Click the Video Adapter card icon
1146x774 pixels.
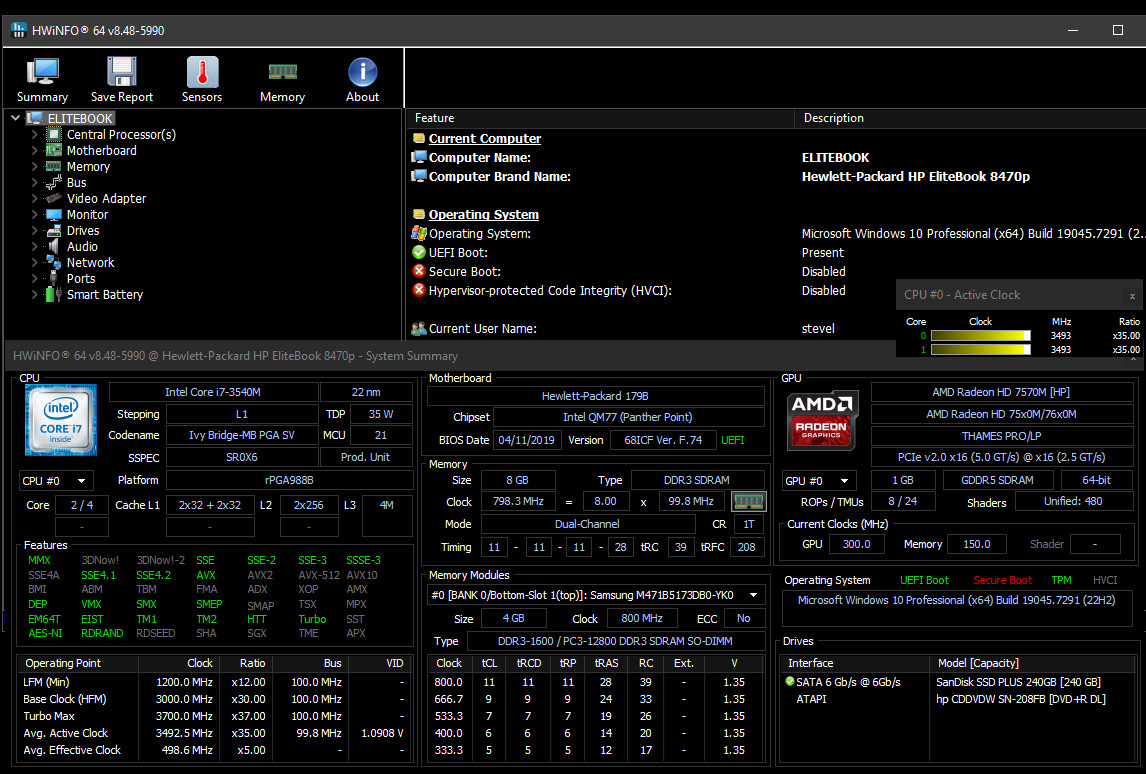click(54, 199)
